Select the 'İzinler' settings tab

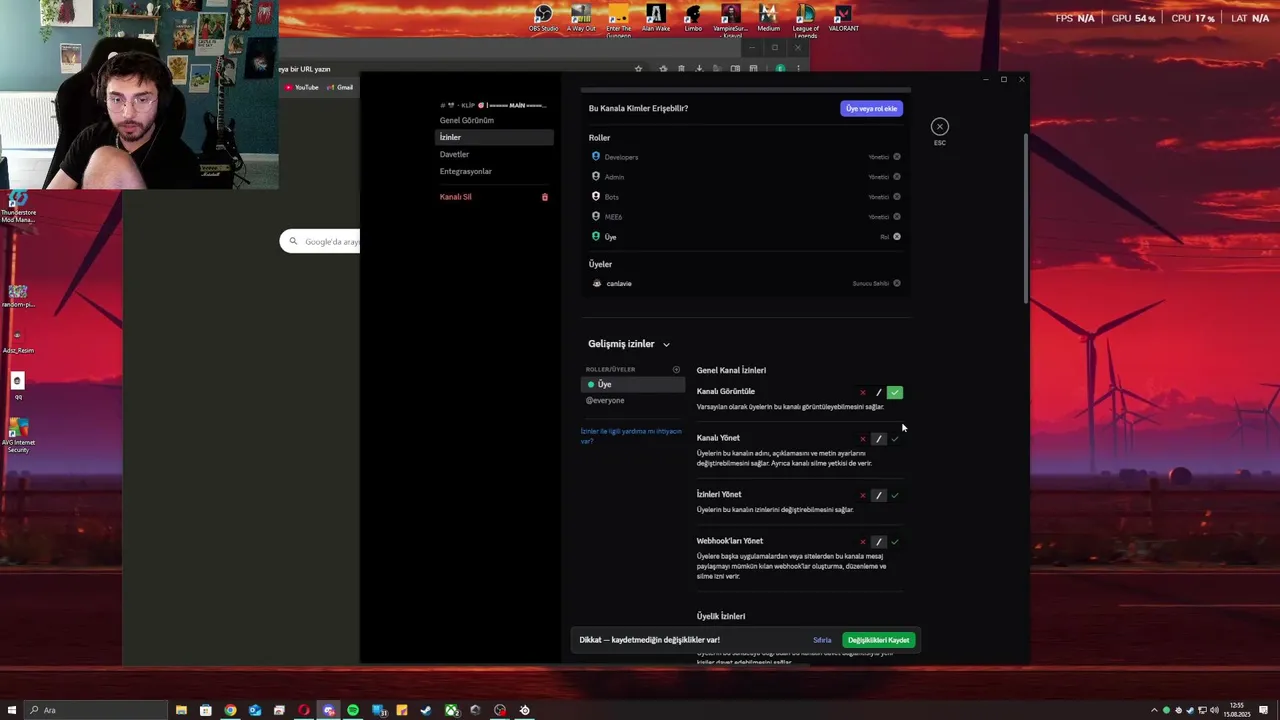tap(494, 137)
